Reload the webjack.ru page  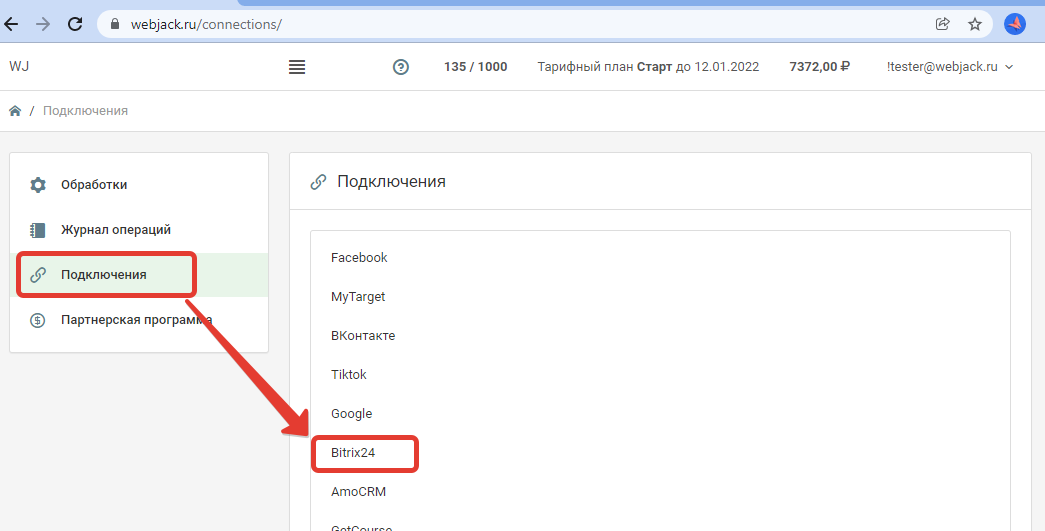click(75, 24)
